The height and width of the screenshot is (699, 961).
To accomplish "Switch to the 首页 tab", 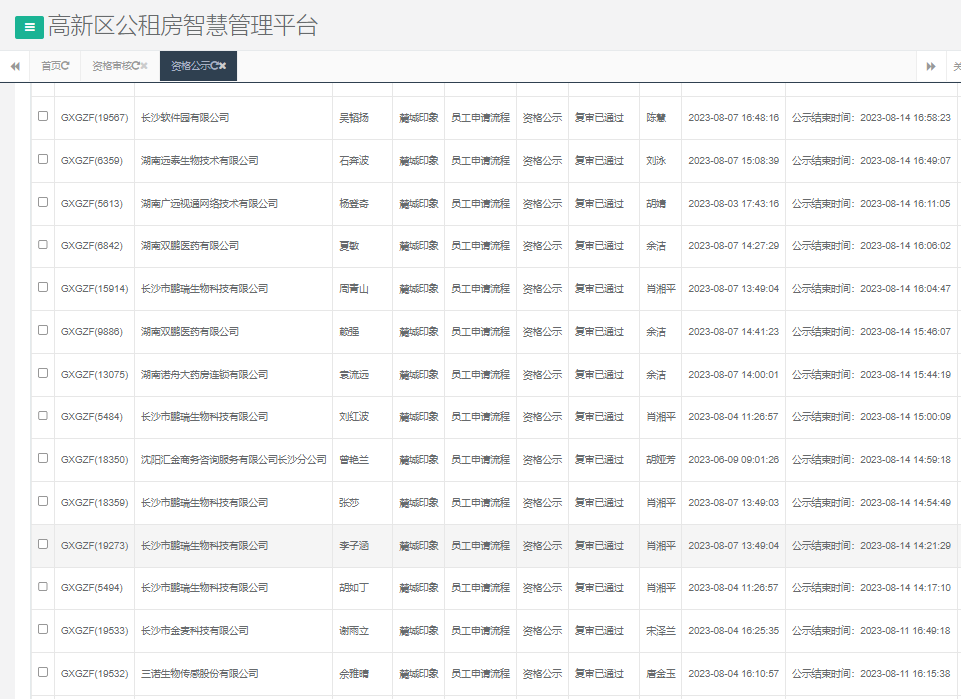I will 51,66.
